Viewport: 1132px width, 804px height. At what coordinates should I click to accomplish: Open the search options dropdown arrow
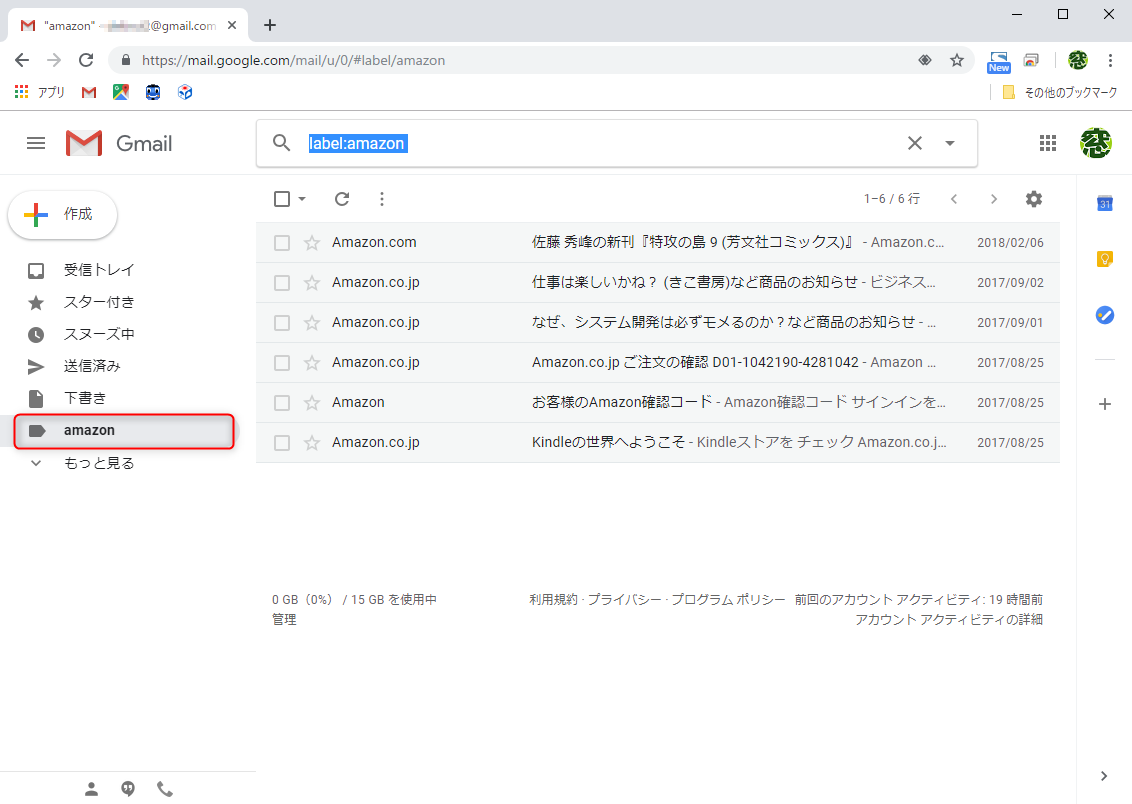948,143
